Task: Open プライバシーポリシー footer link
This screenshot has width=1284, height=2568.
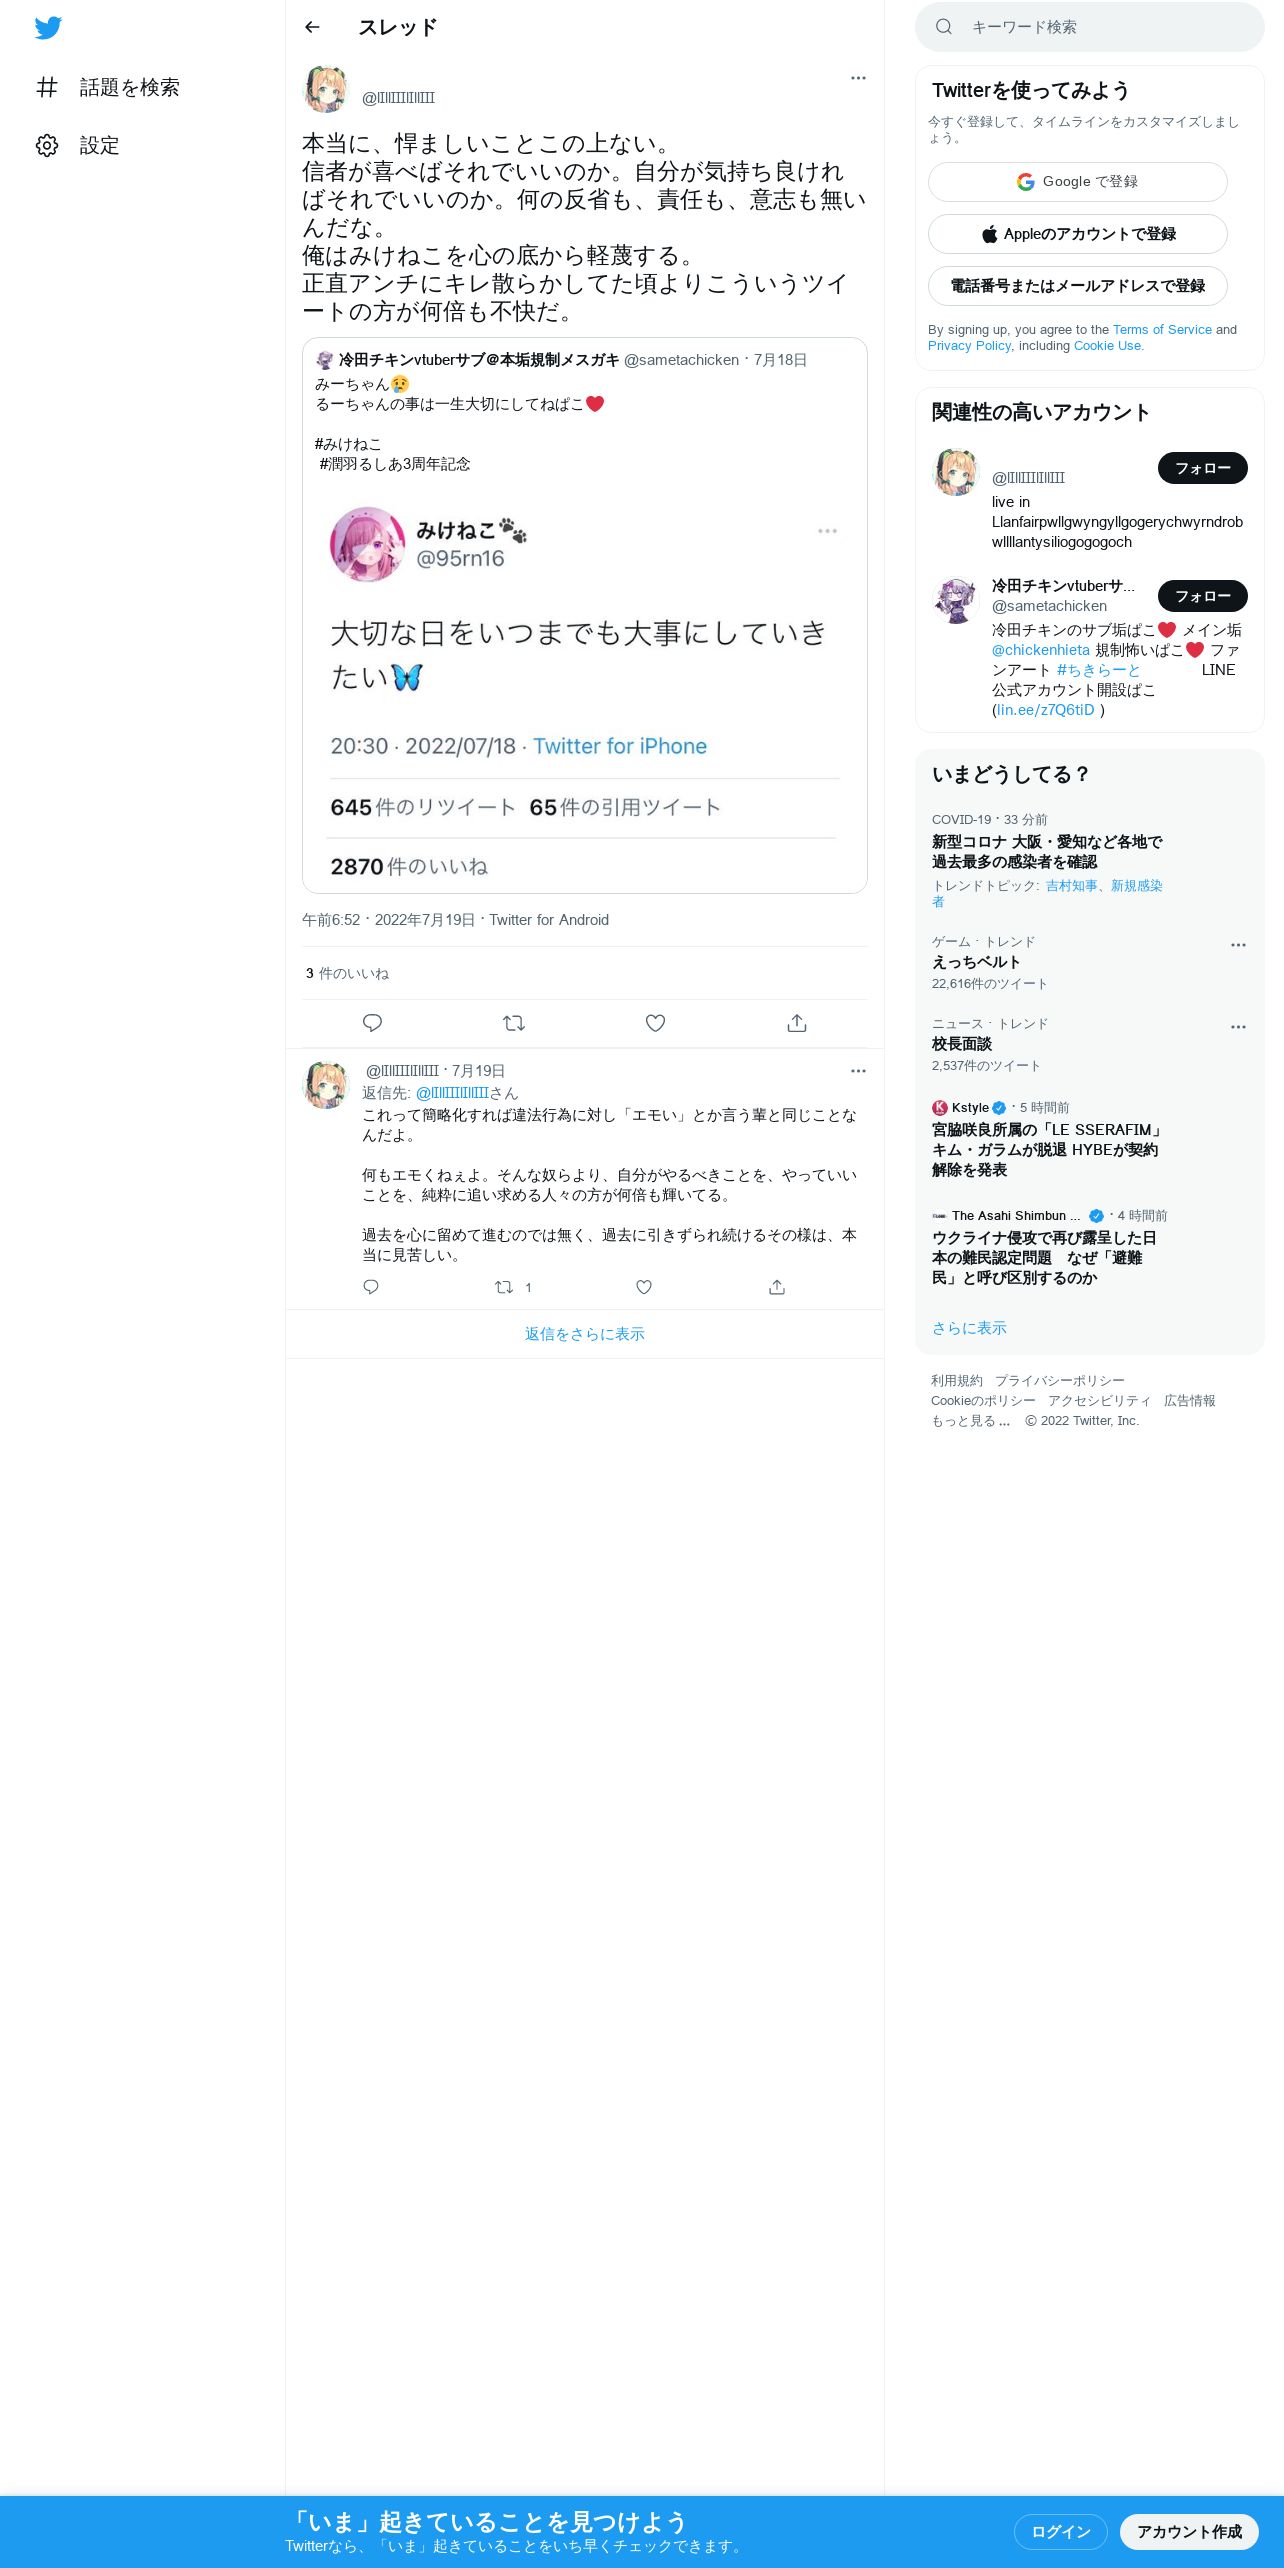Action: point(1060,1381)
